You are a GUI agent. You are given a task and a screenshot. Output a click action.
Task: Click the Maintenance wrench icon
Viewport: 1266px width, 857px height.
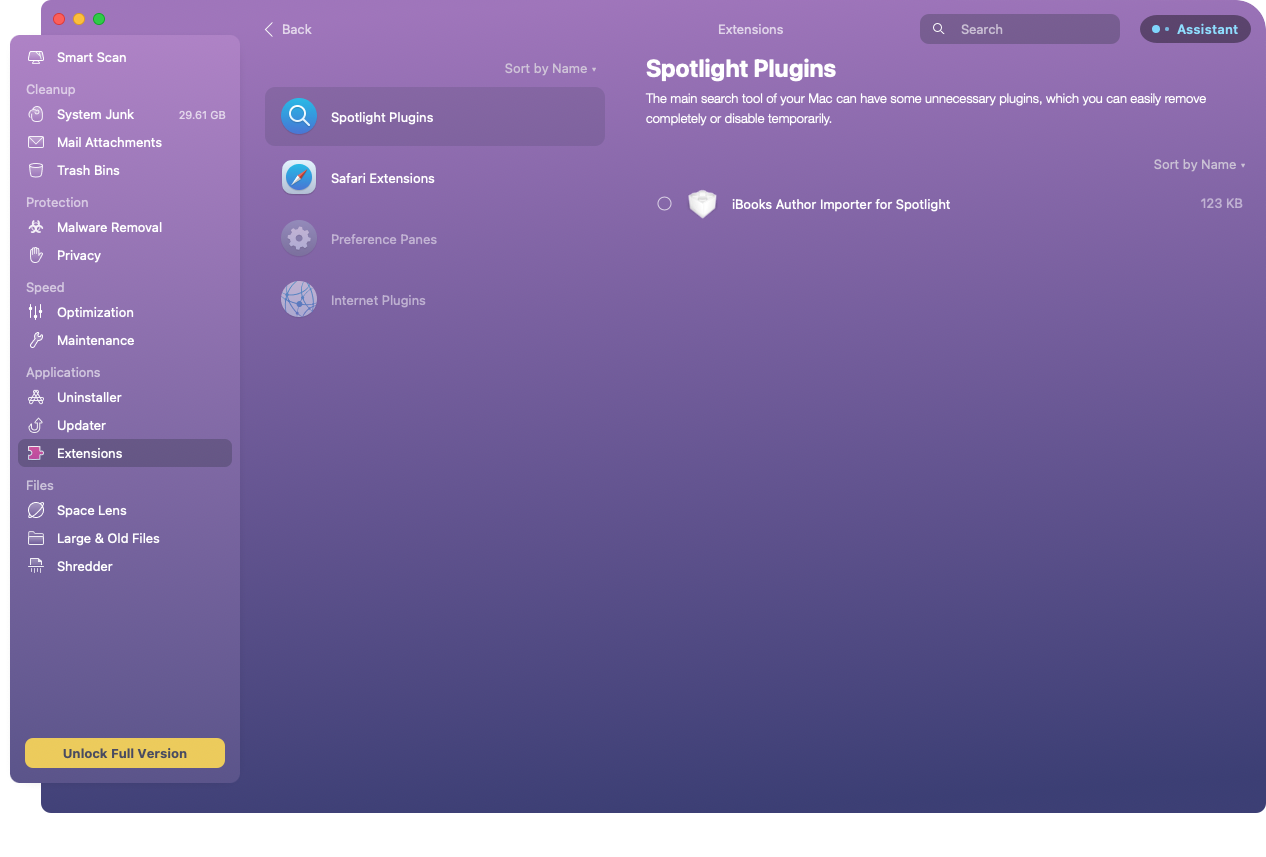click(36, 340)
